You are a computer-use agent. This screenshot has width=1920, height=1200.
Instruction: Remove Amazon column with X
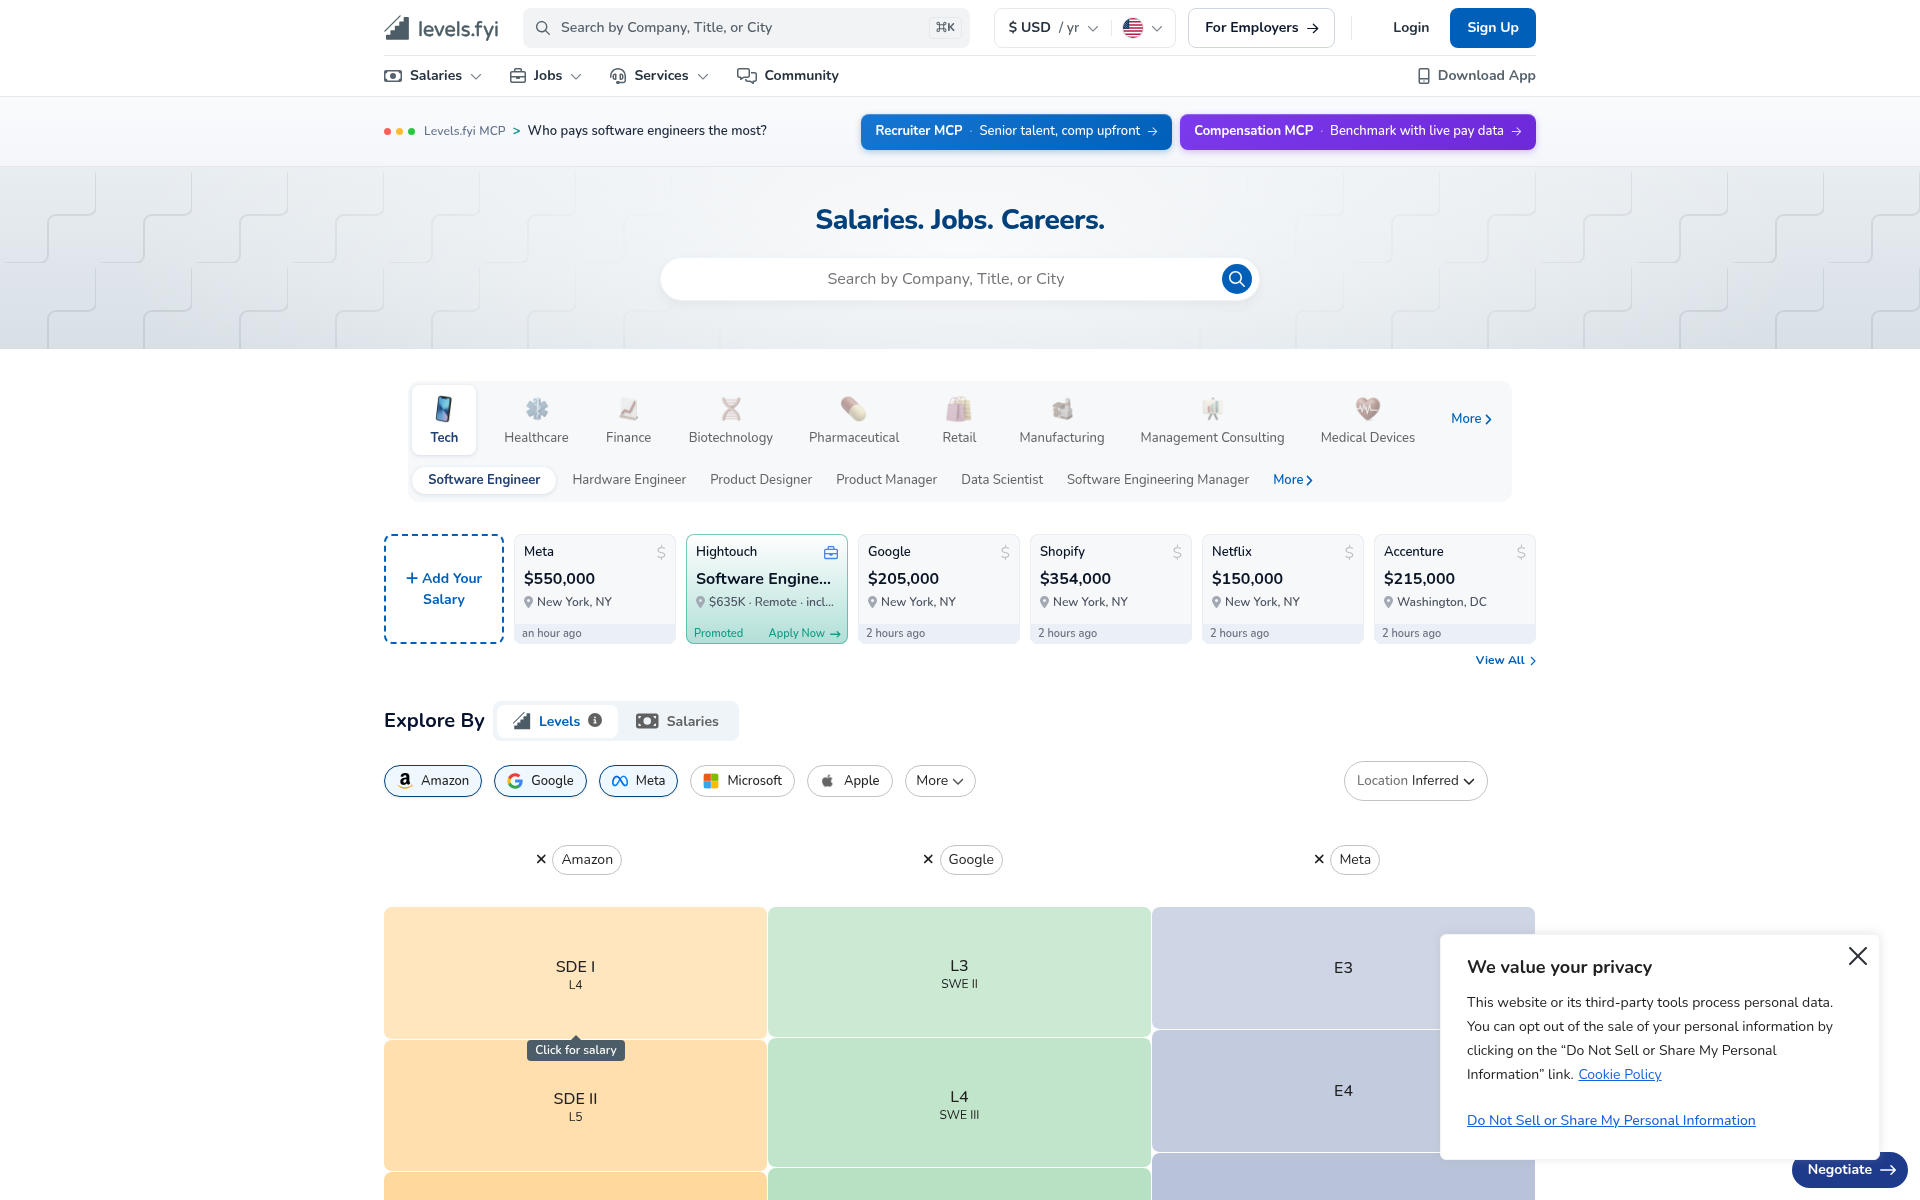pyautogui.click(x=541, y=859)
